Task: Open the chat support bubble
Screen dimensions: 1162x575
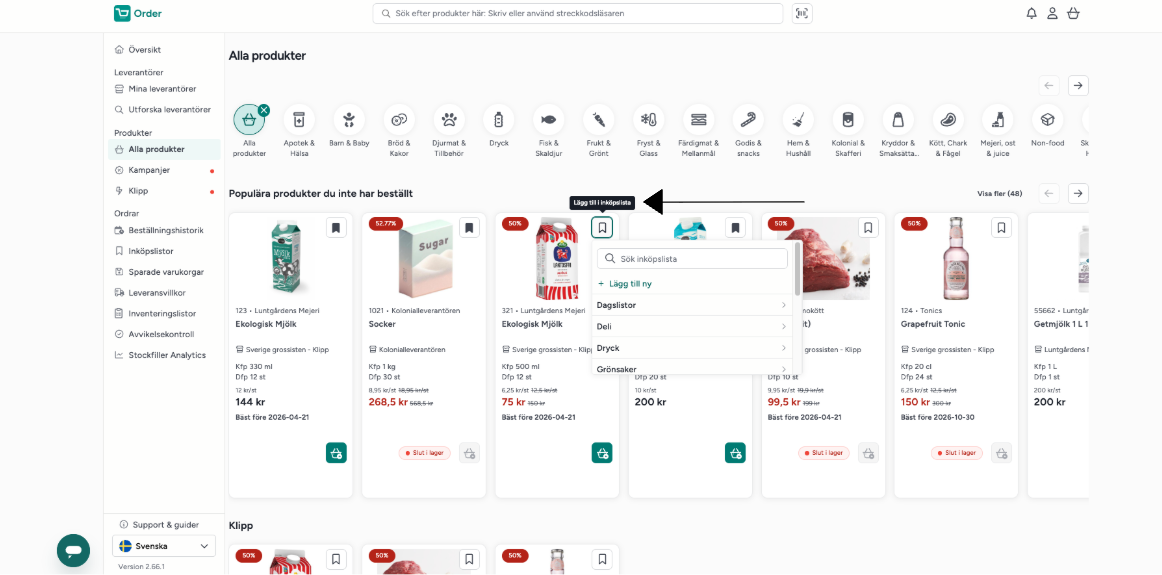Action: tap(73, 551)
